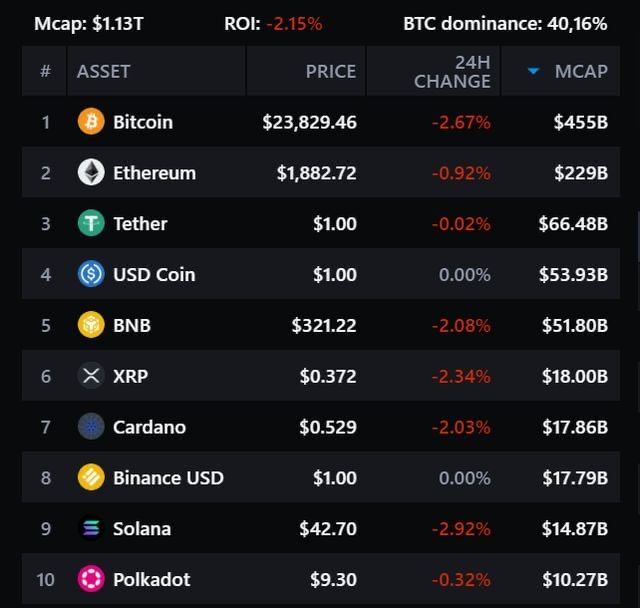Open the Solana asset name link
This screenshot has height=608, width=640.
(x=142, y=529)
